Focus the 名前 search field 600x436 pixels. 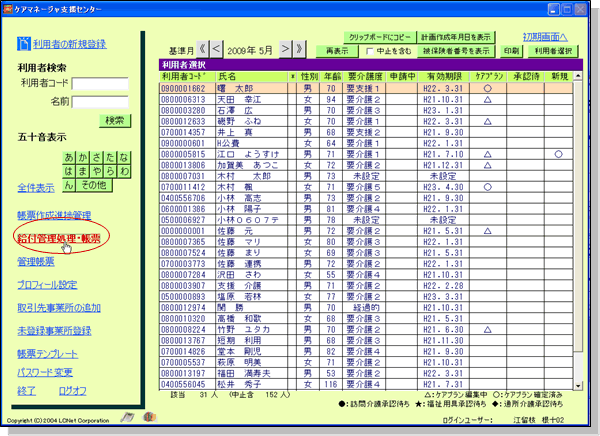(x=100, y=102)
